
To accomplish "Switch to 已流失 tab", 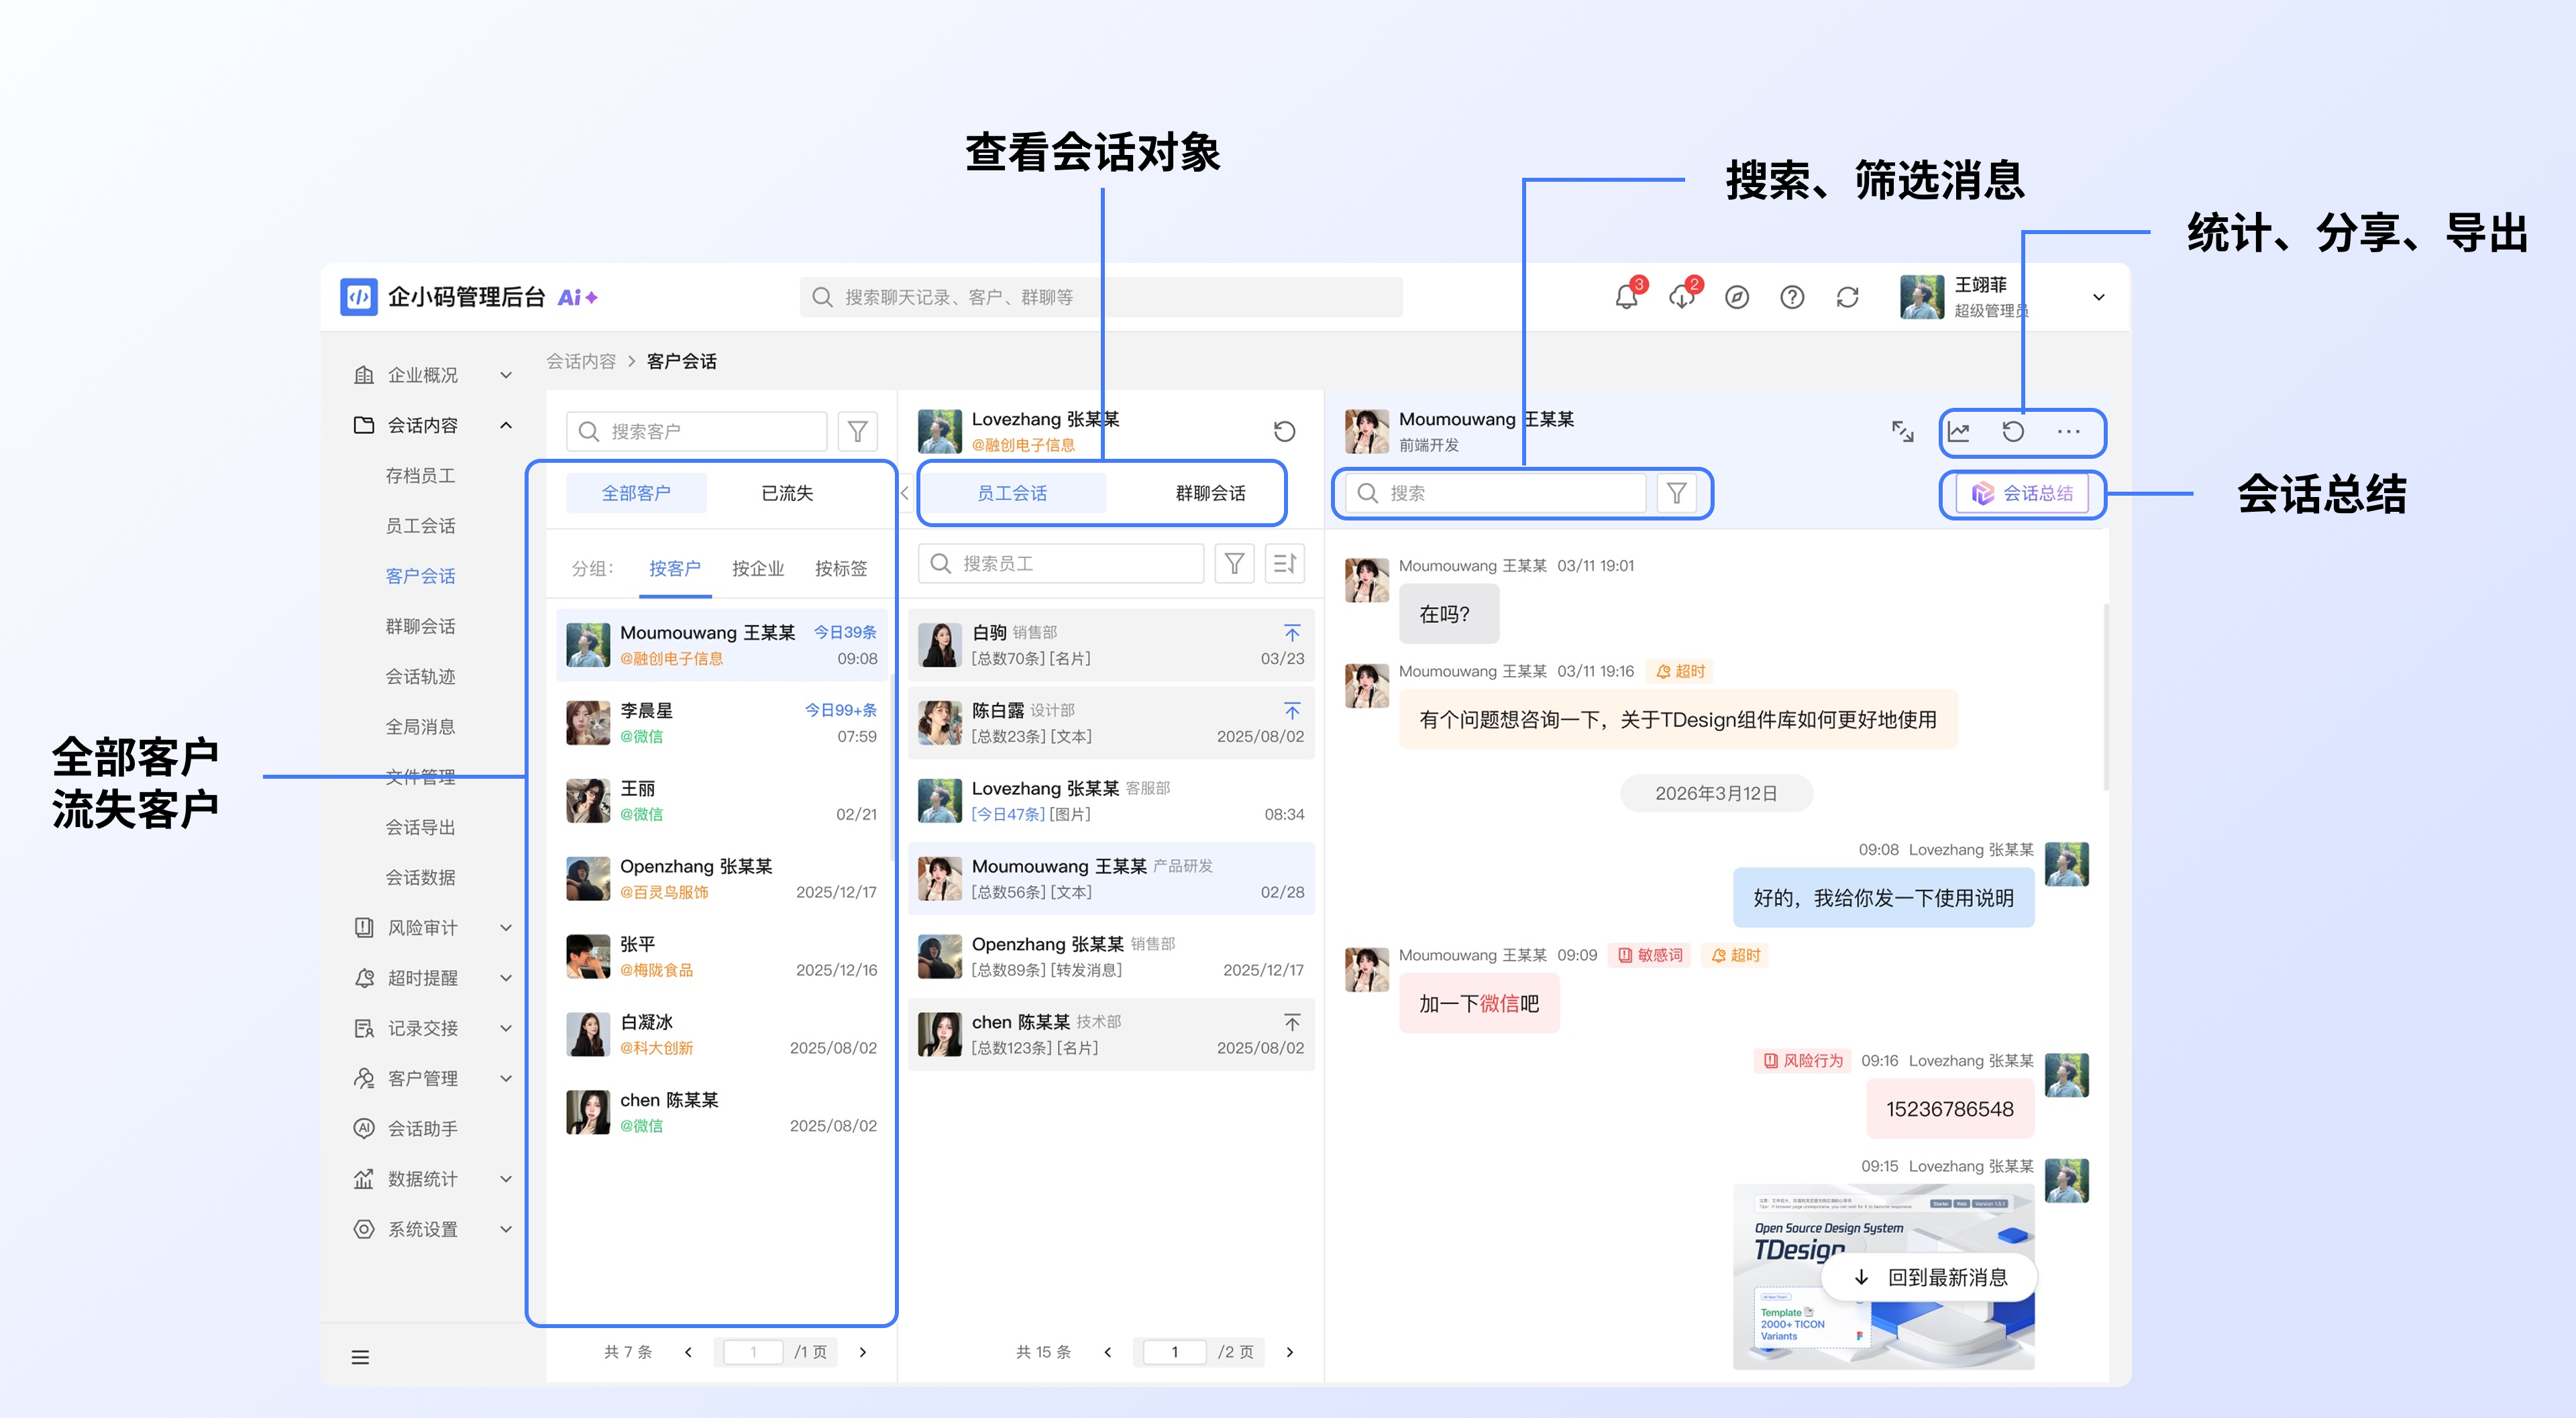I will pos(787,493).
